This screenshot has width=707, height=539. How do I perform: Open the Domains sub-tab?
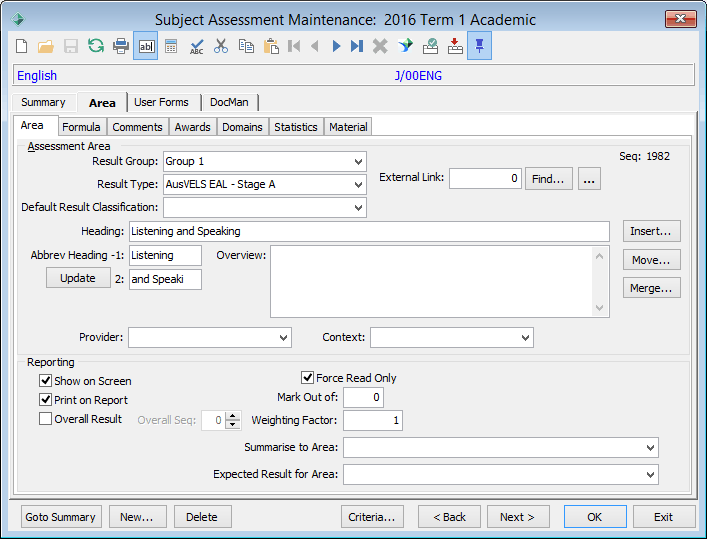click(x=242, y=127)
